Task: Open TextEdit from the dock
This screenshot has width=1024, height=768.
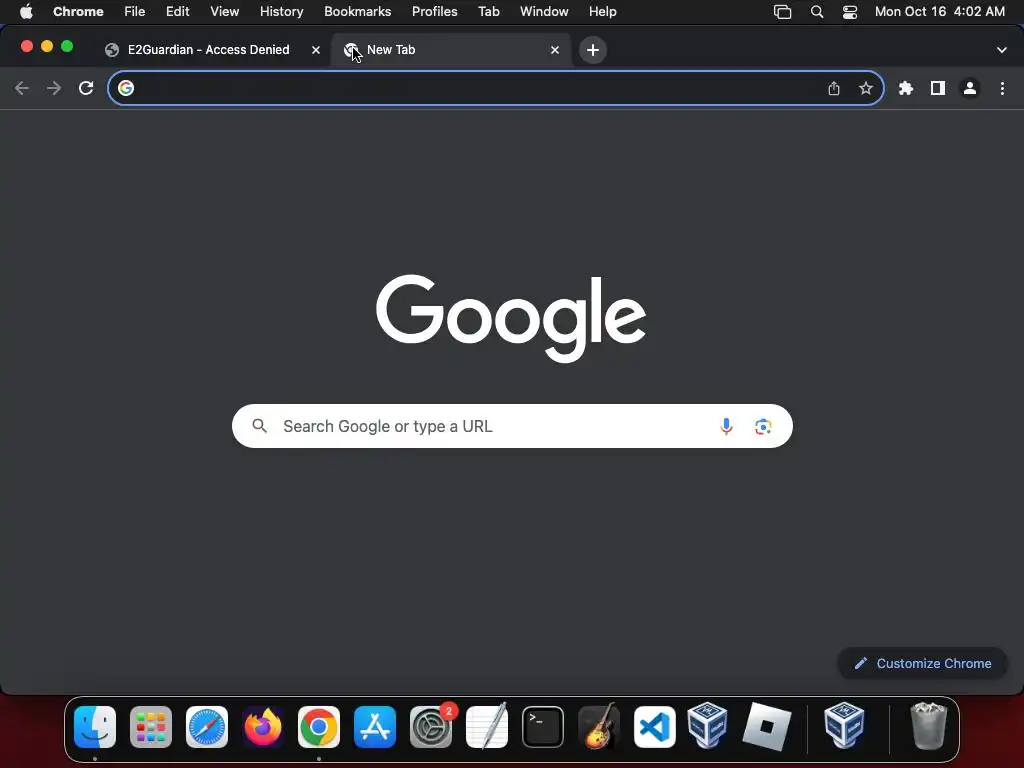Action: click(x=487, y=727)
